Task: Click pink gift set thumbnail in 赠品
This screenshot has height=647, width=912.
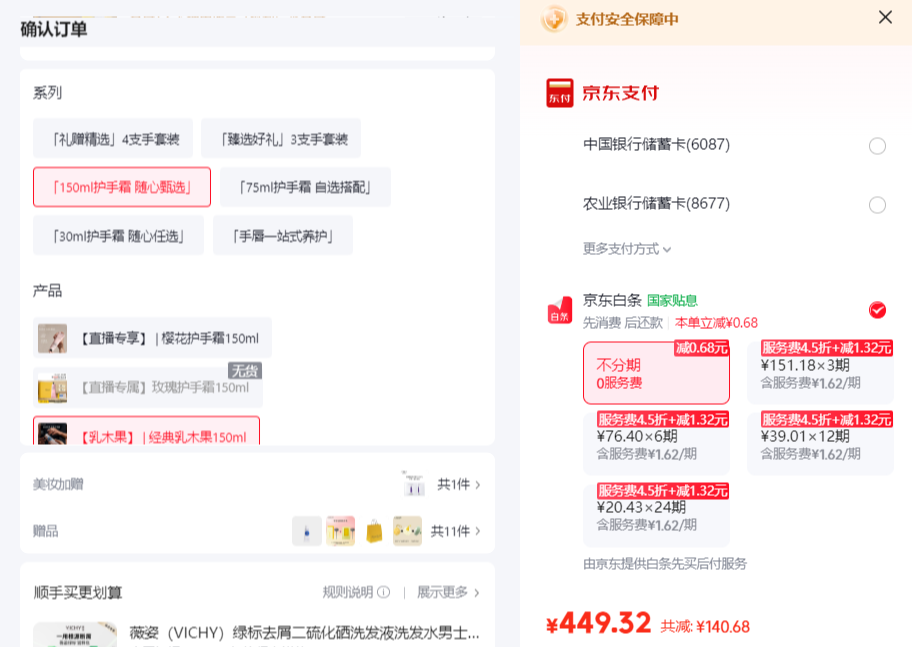Action: tap(340, 531)
